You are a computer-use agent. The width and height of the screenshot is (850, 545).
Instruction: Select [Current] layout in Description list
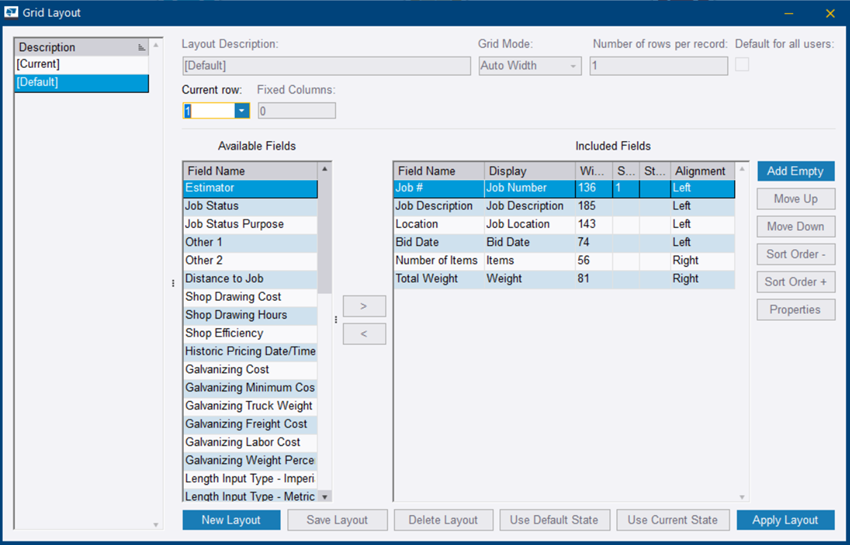80,65
